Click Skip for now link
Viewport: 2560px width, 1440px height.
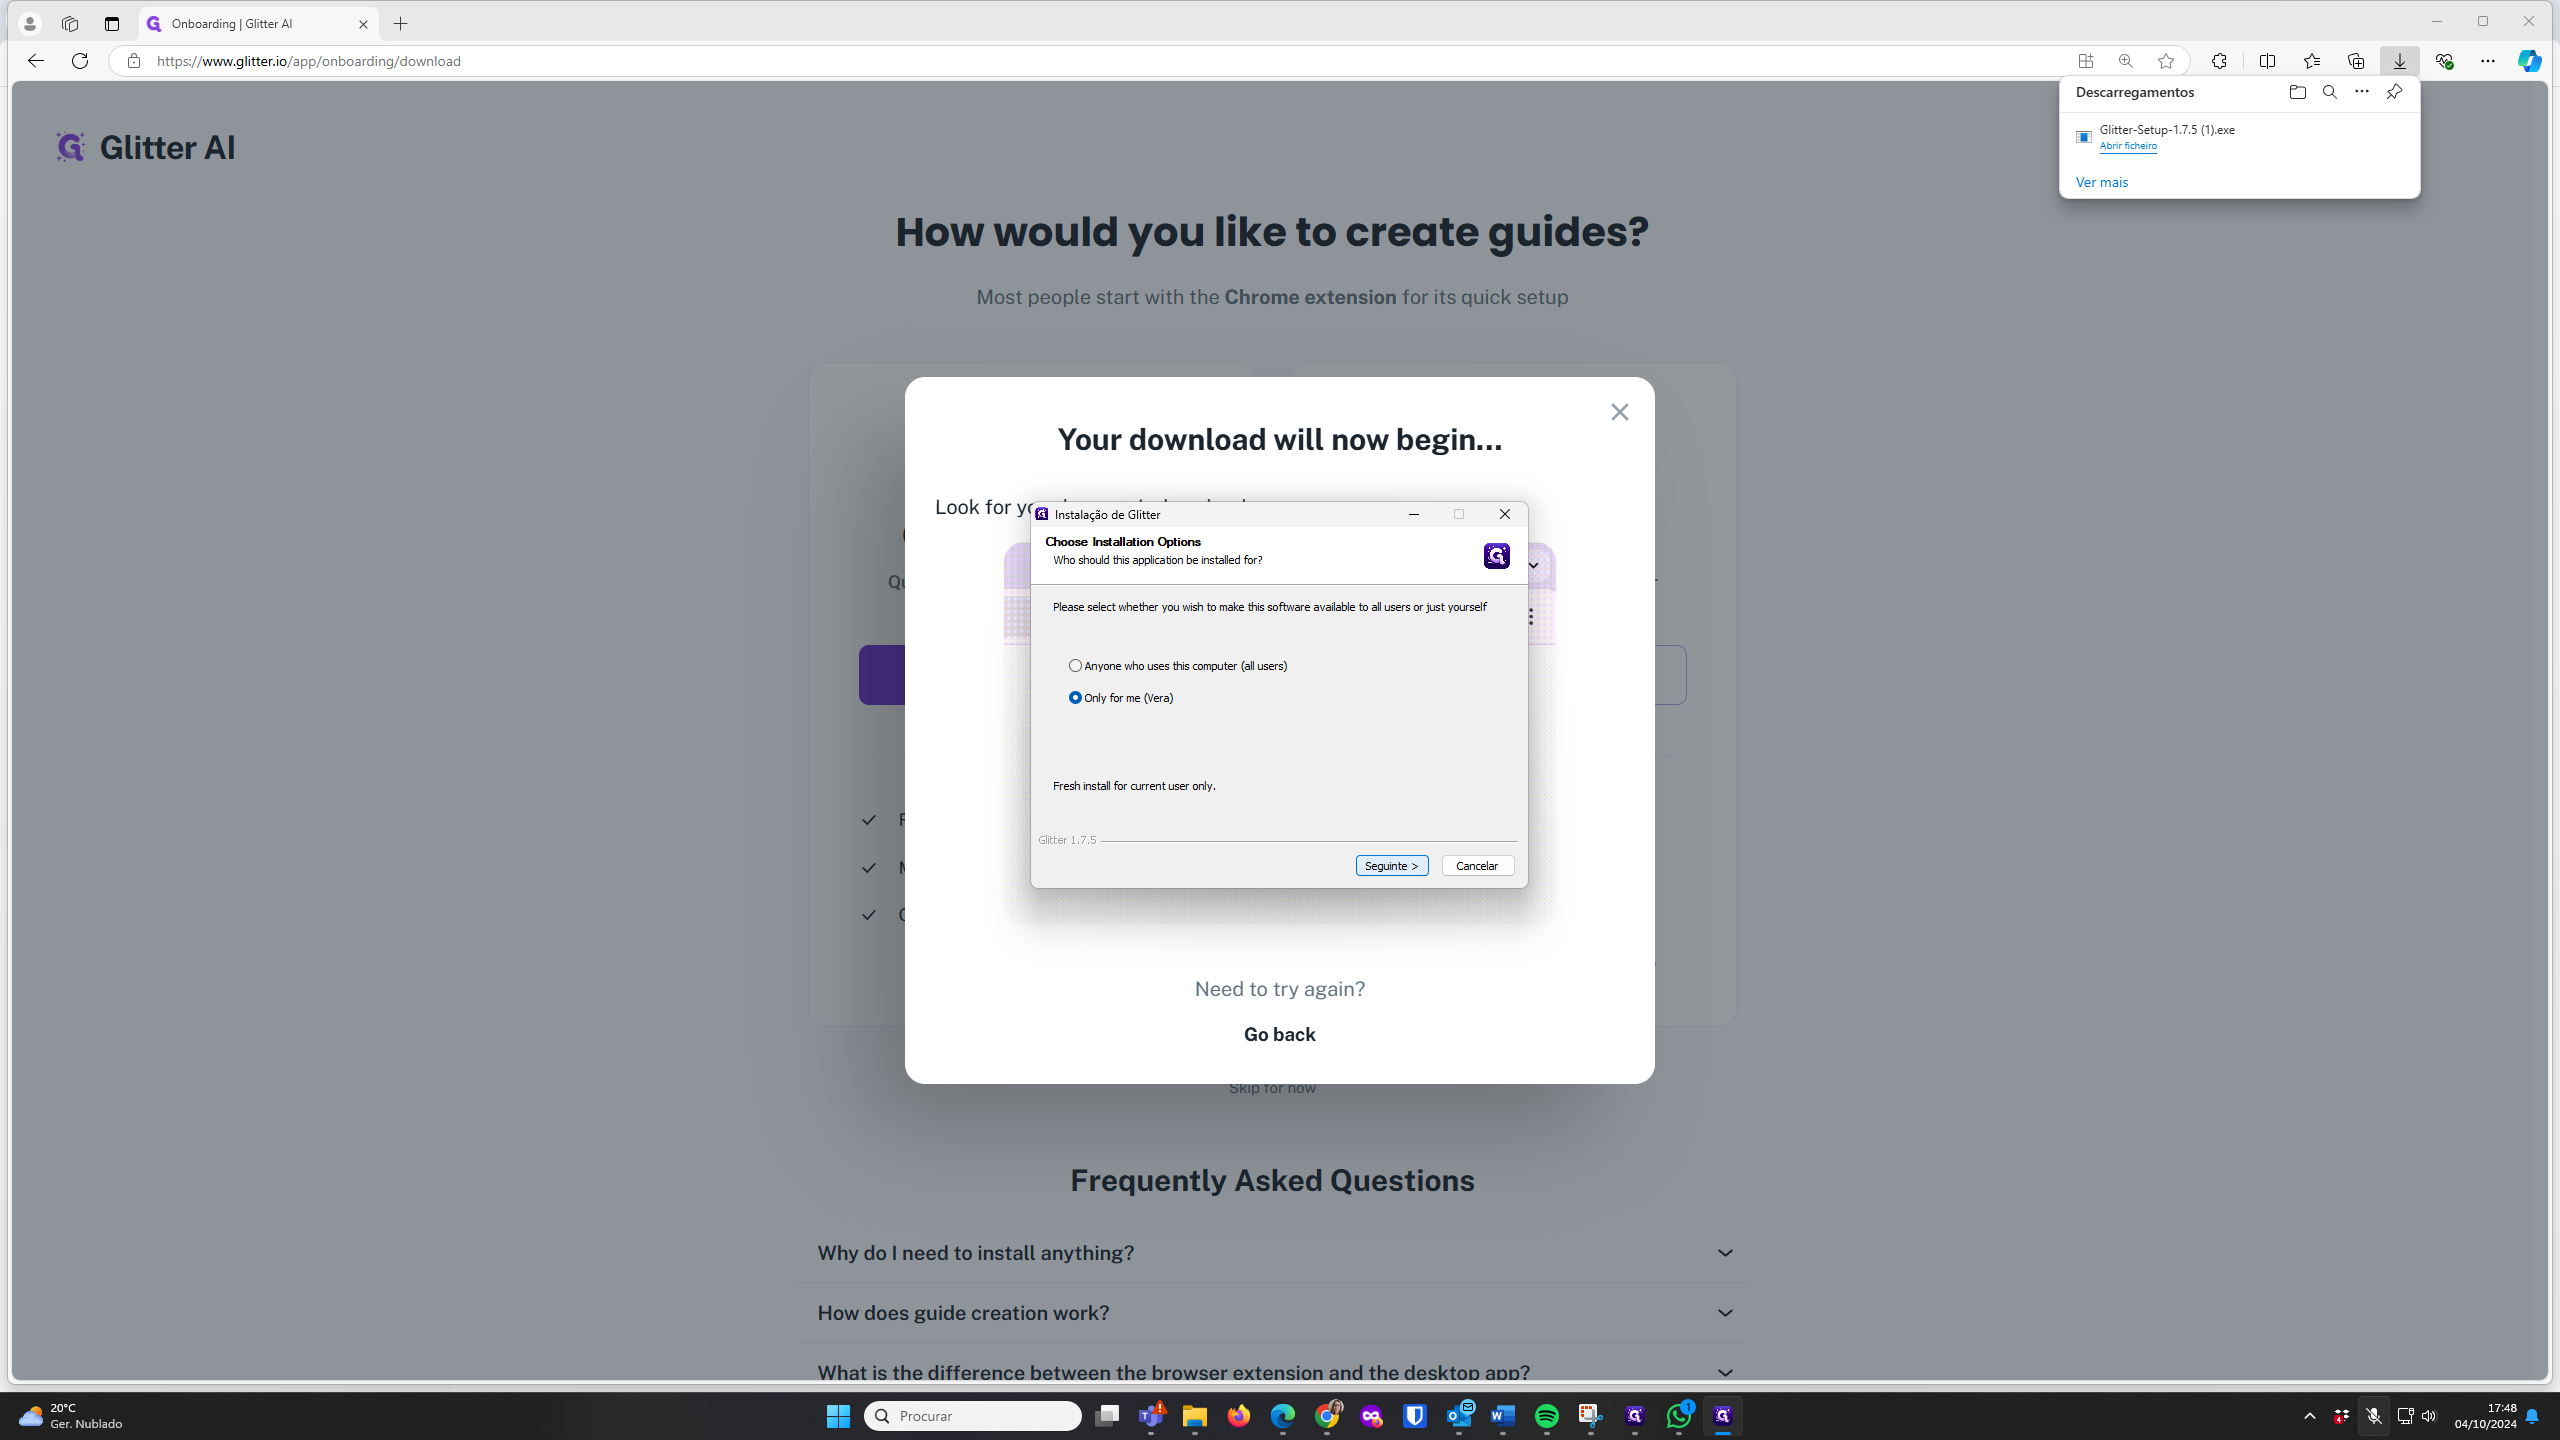click(x=1272, y=1088)
